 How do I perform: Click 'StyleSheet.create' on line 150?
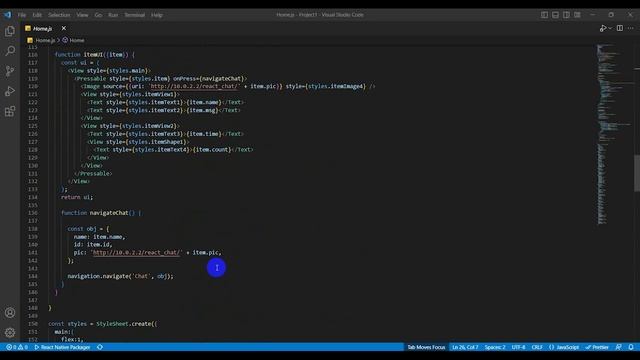[124, 324]
